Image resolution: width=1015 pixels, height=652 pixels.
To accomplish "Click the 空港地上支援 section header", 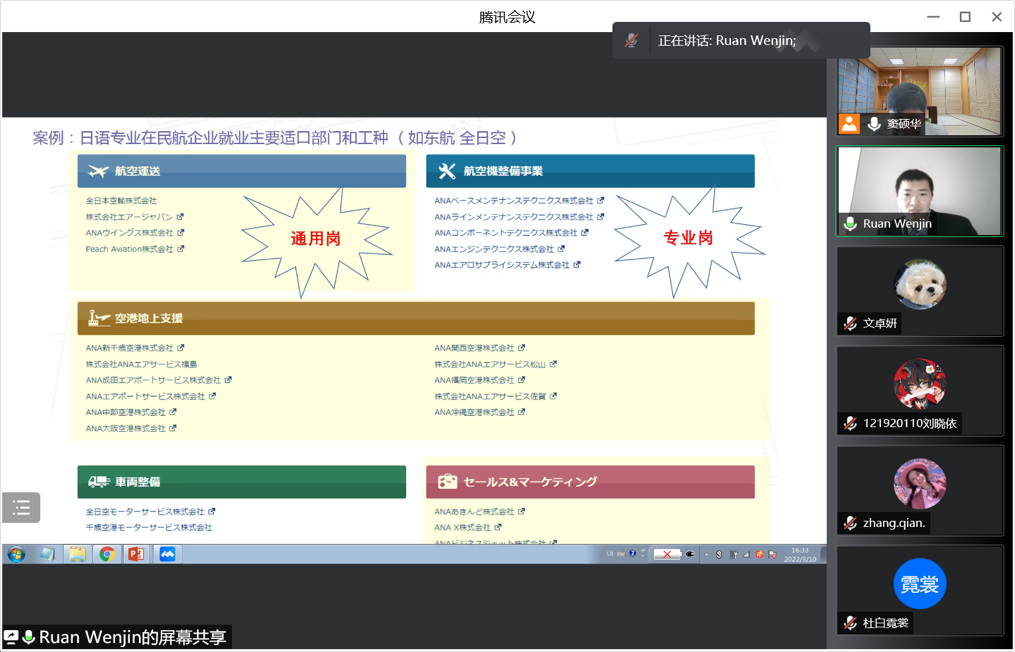I will (416, 319).
